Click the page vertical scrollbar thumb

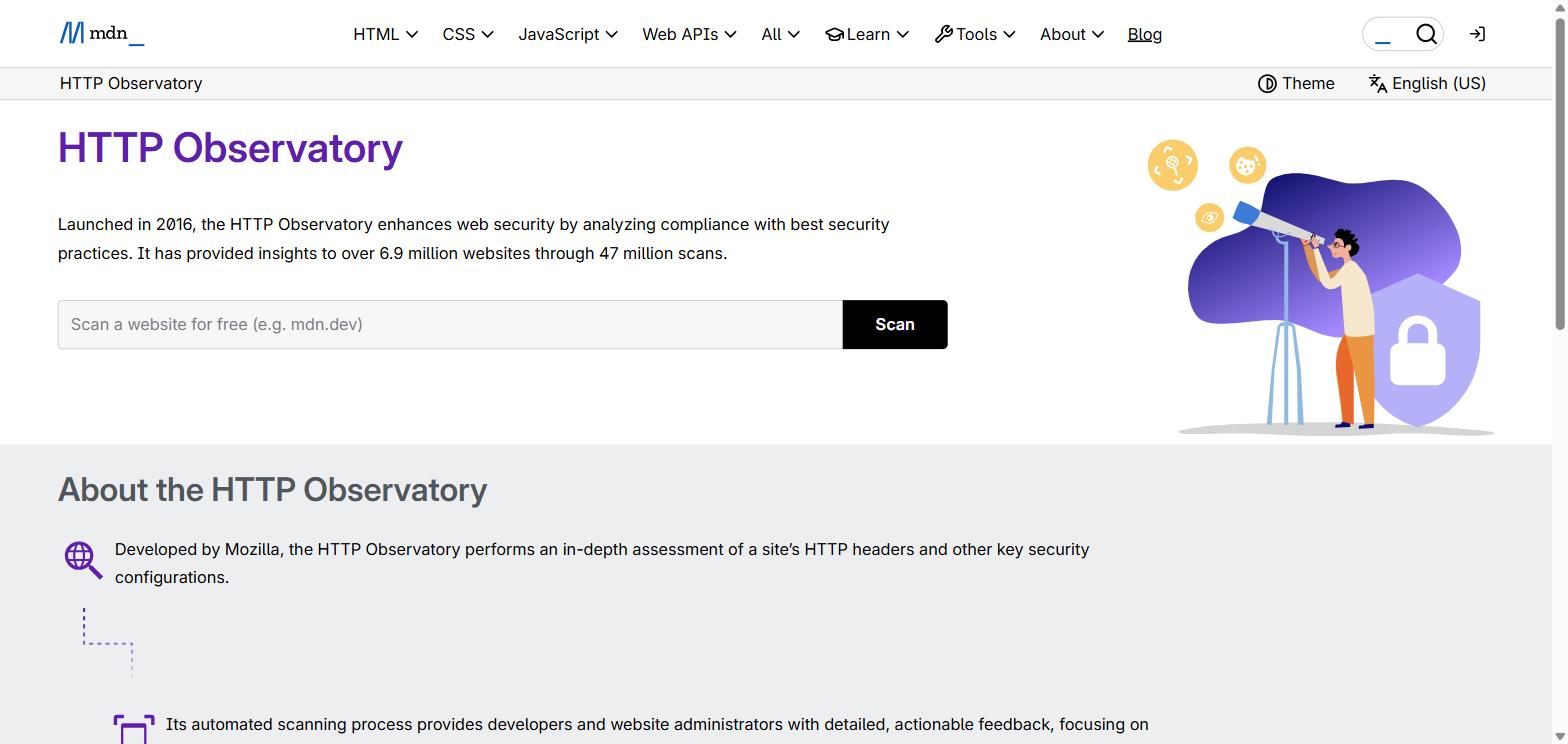click(x=1559, y=170)
